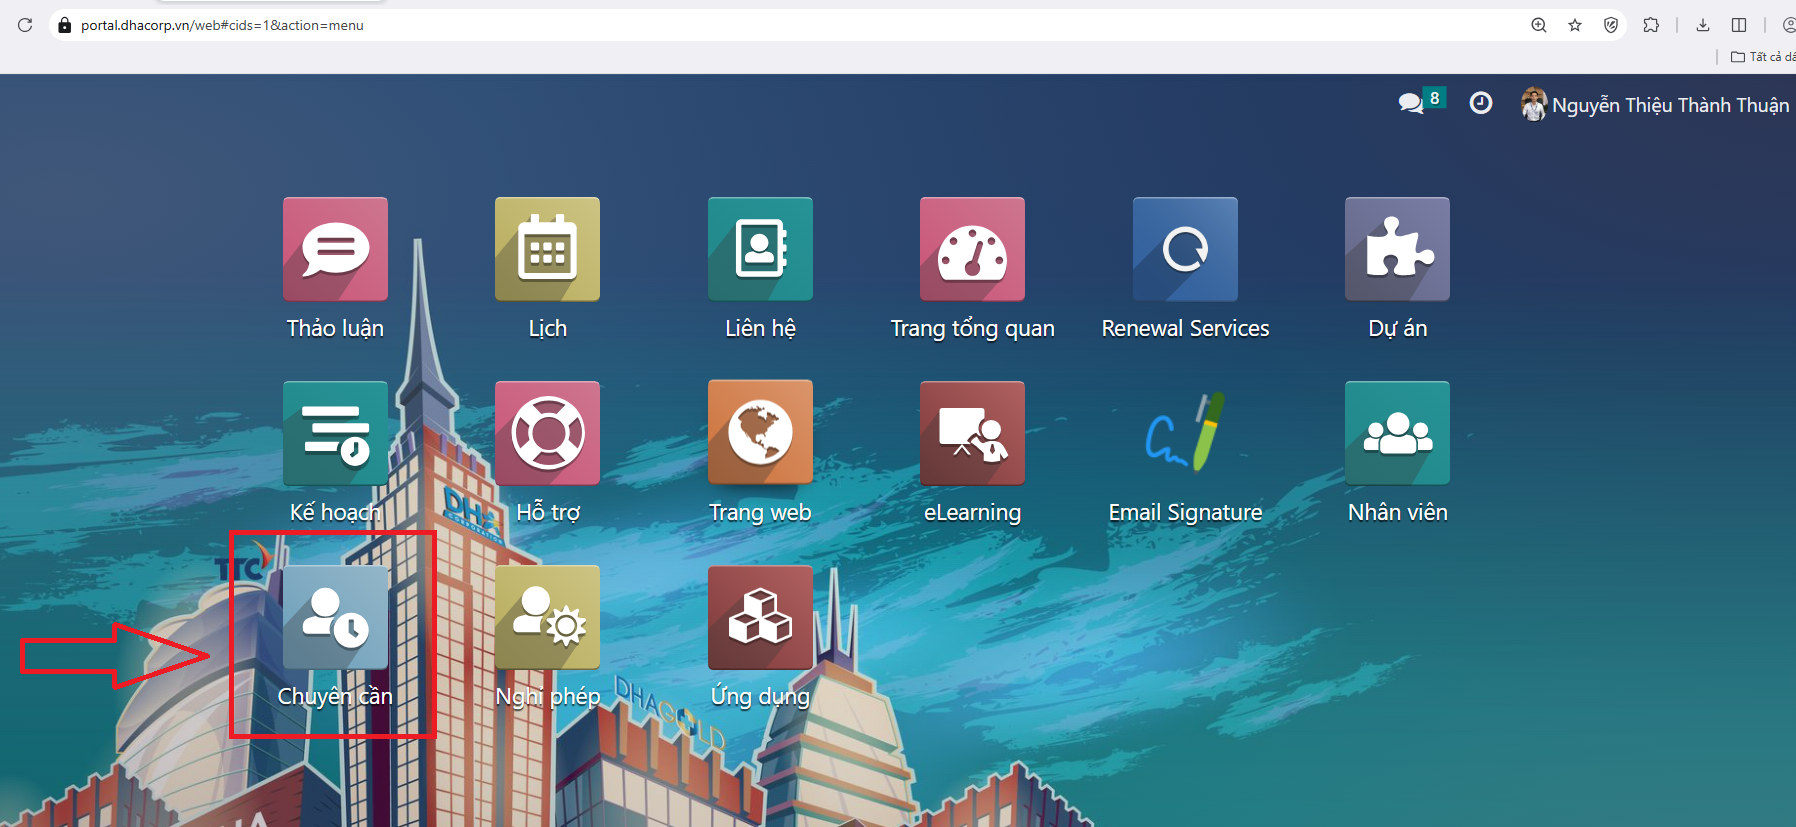
Task: Open the Email Signature app
Action: point(1185,434)
